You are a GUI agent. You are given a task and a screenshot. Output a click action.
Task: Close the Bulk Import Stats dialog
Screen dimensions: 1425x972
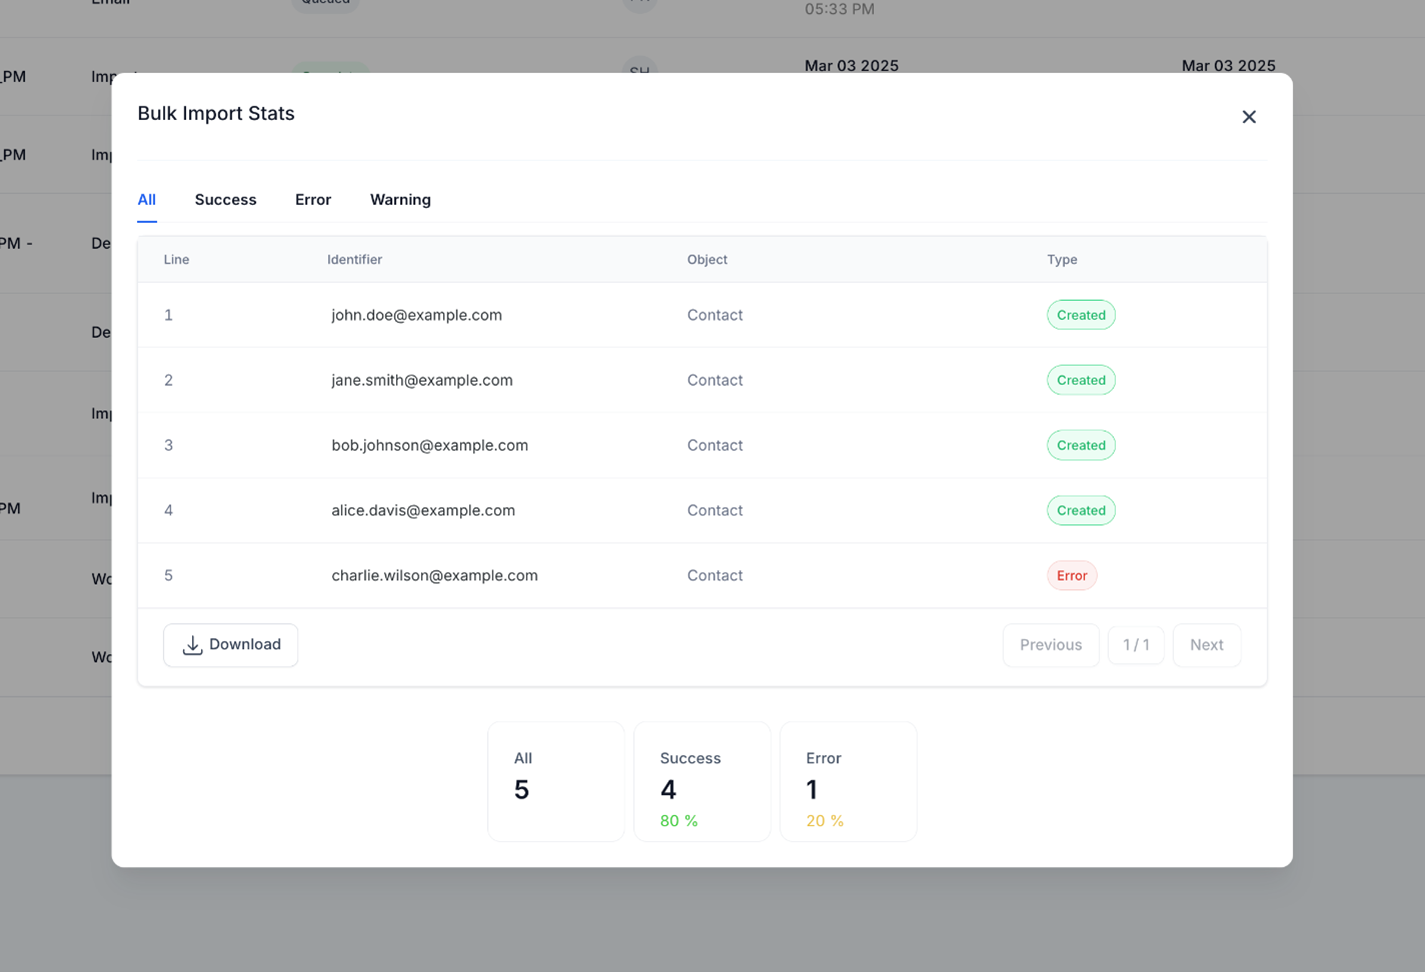(x=1248, y=117)
